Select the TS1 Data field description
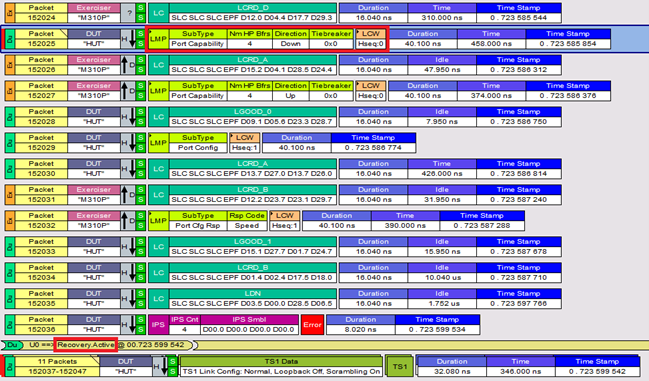The width and height of the screenshot is (649, 381). tap(281, 371)
